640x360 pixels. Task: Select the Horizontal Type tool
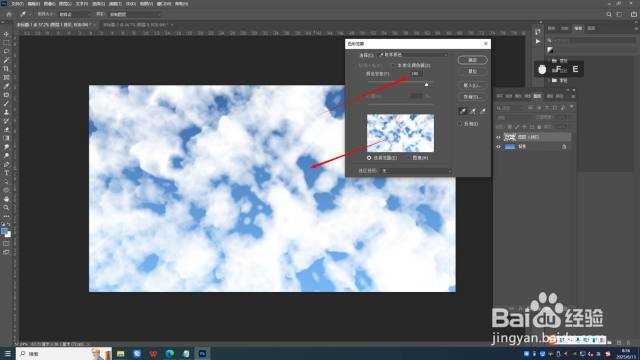(x=6, y=173)
